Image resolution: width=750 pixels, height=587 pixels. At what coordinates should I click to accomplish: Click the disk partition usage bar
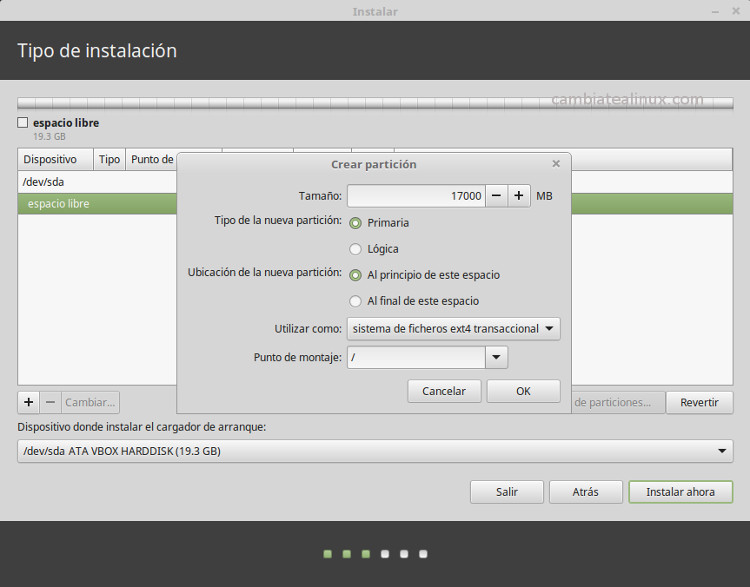375,103
